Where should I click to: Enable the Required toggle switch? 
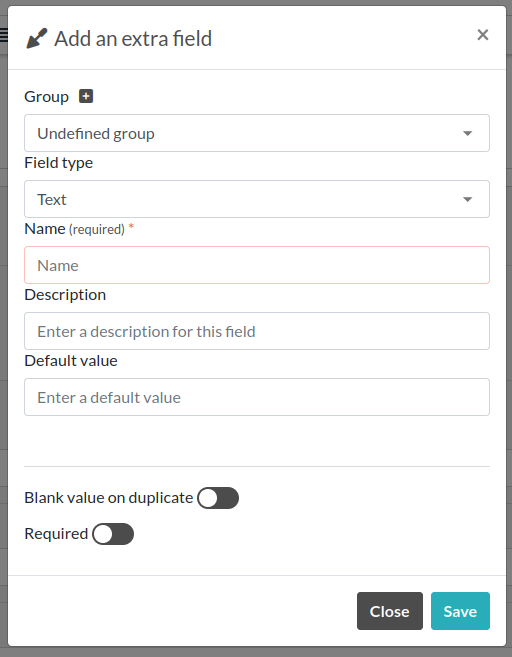click(x=113, y=534)
